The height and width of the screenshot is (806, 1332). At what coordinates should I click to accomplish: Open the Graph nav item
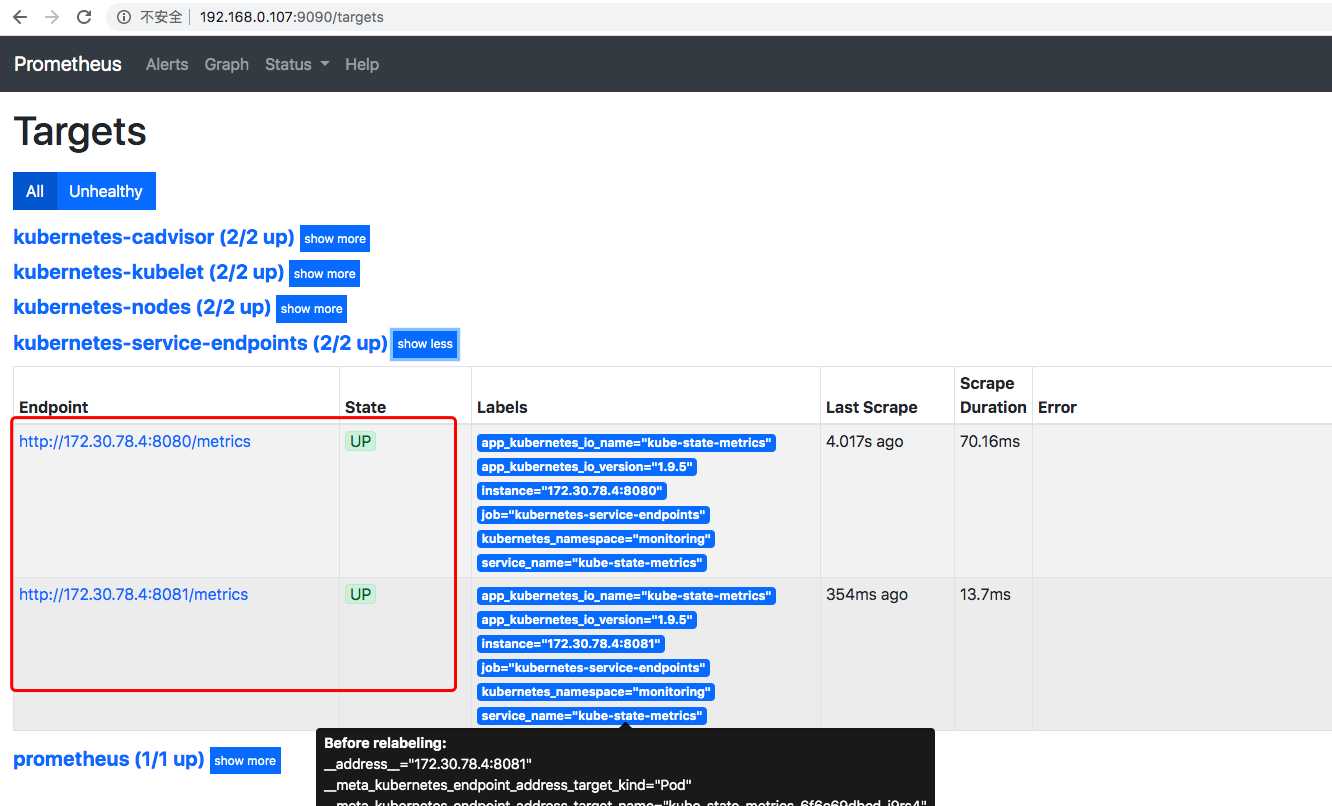[x=227, y=64]
